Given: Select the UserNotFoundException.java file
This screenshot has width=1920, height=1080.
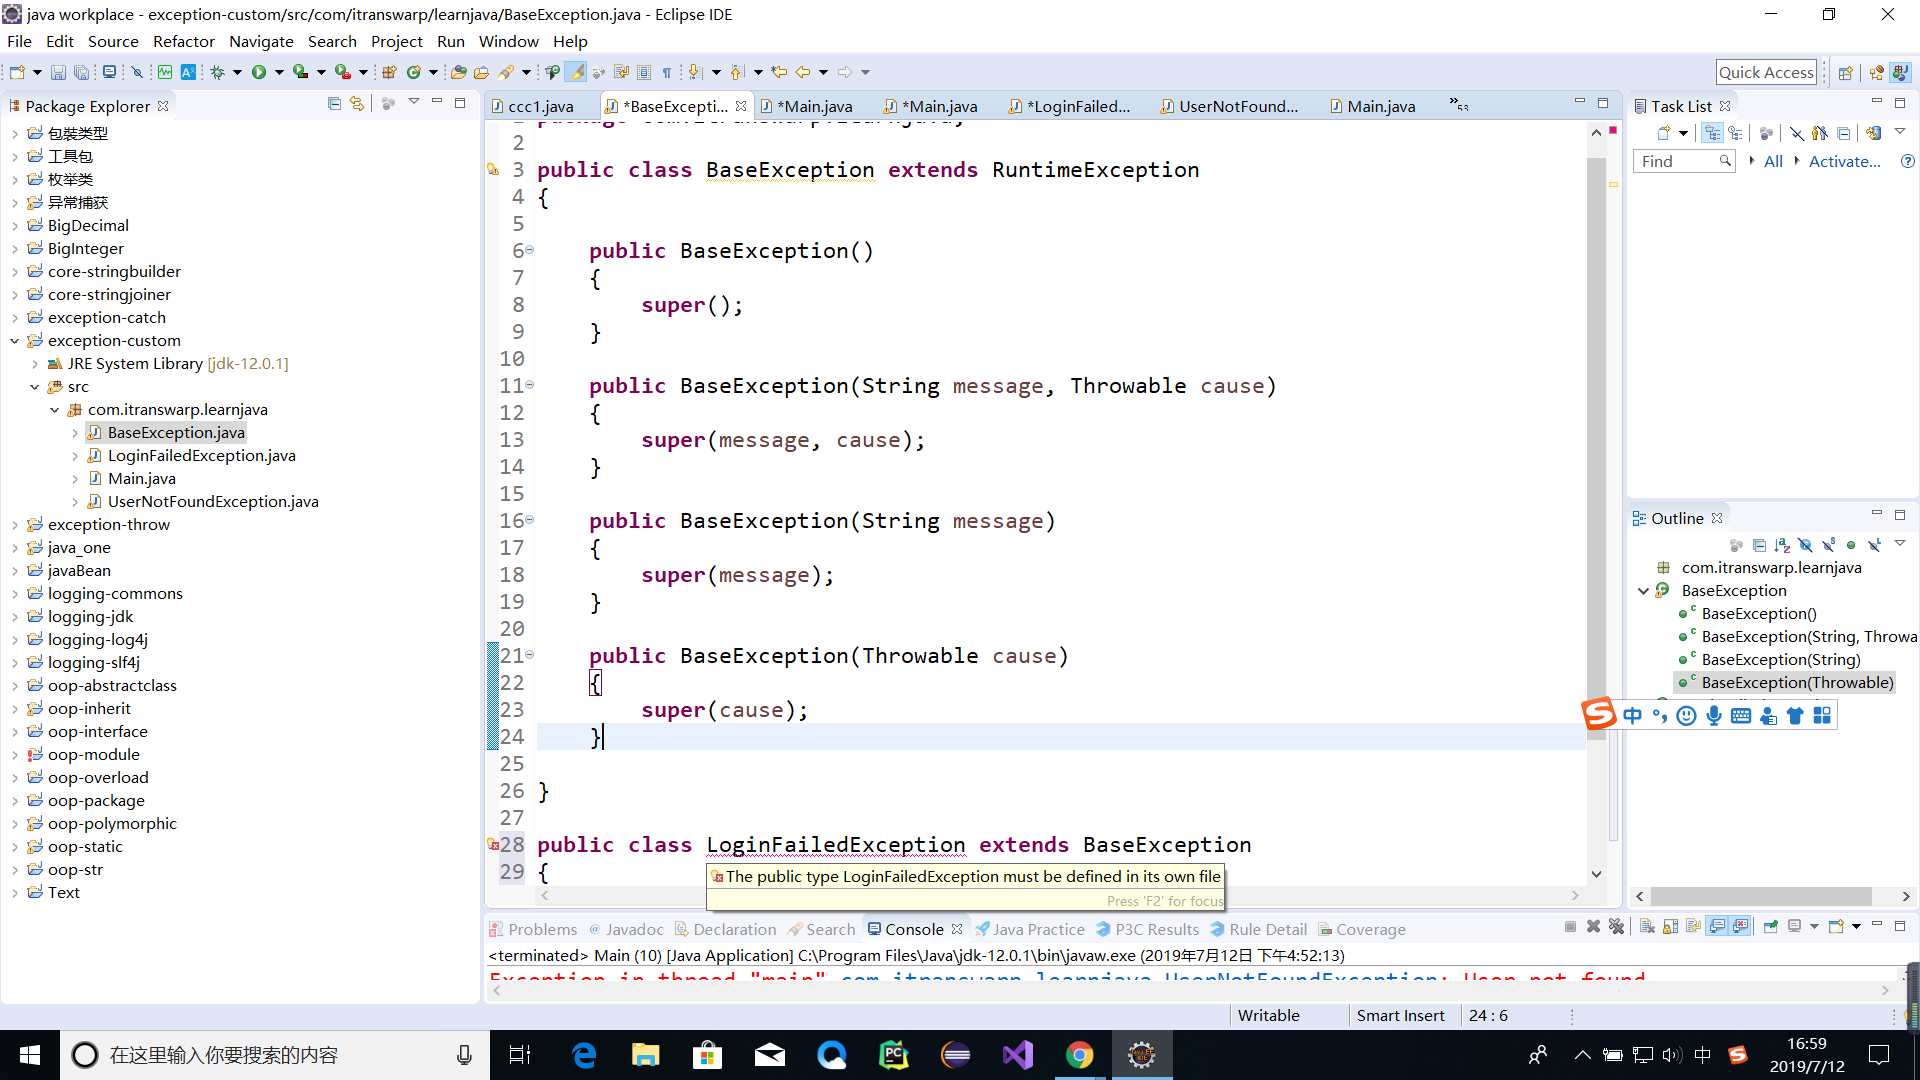Looking at the screenshot, I should 212,501.
